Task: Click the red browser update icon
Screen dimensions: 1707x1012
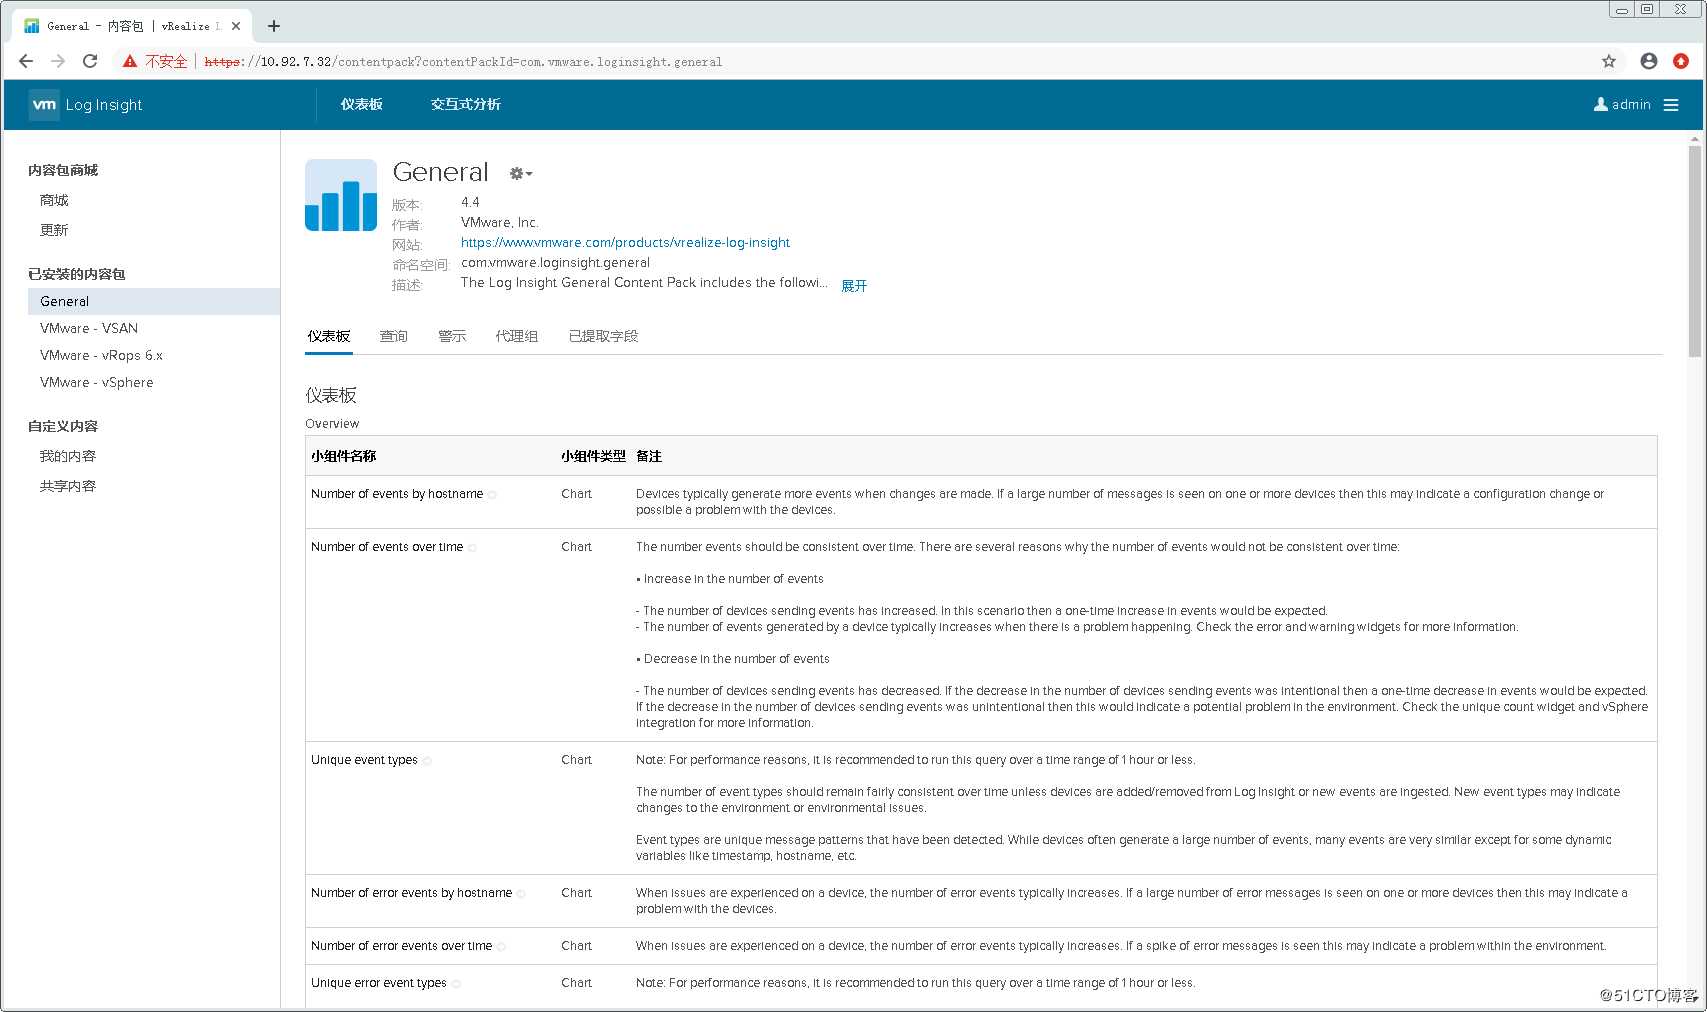Action: [x=1681, y=61]
